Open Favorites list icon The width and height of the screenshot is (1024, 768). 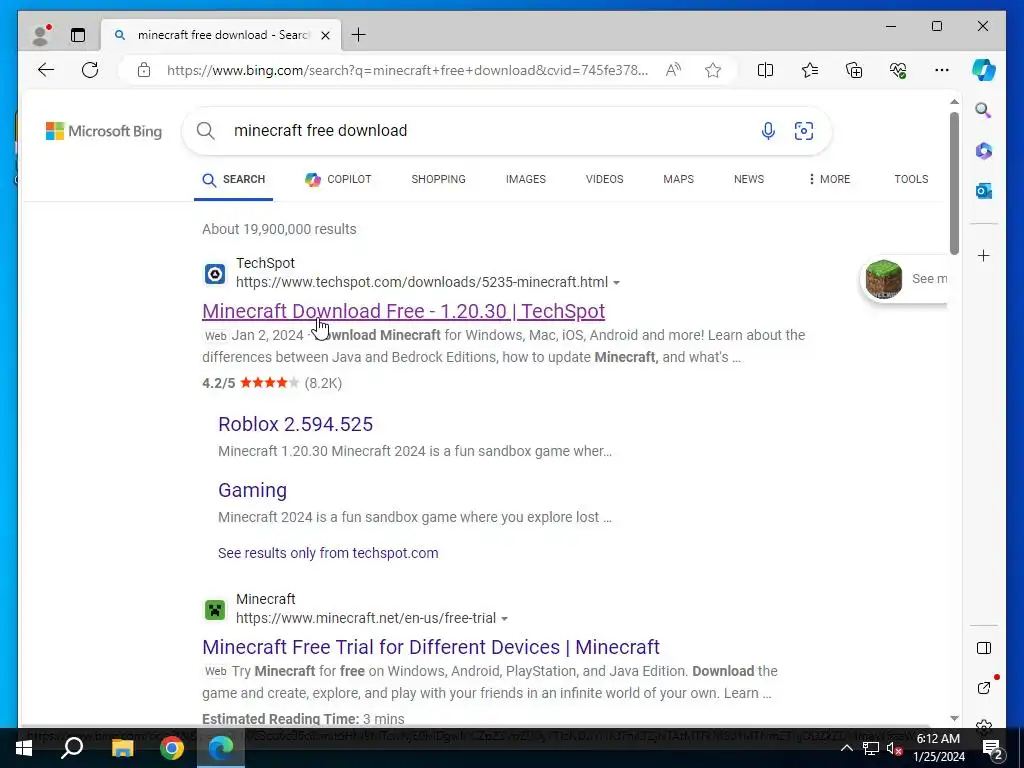pyautogui.click(x=810, y=70)
